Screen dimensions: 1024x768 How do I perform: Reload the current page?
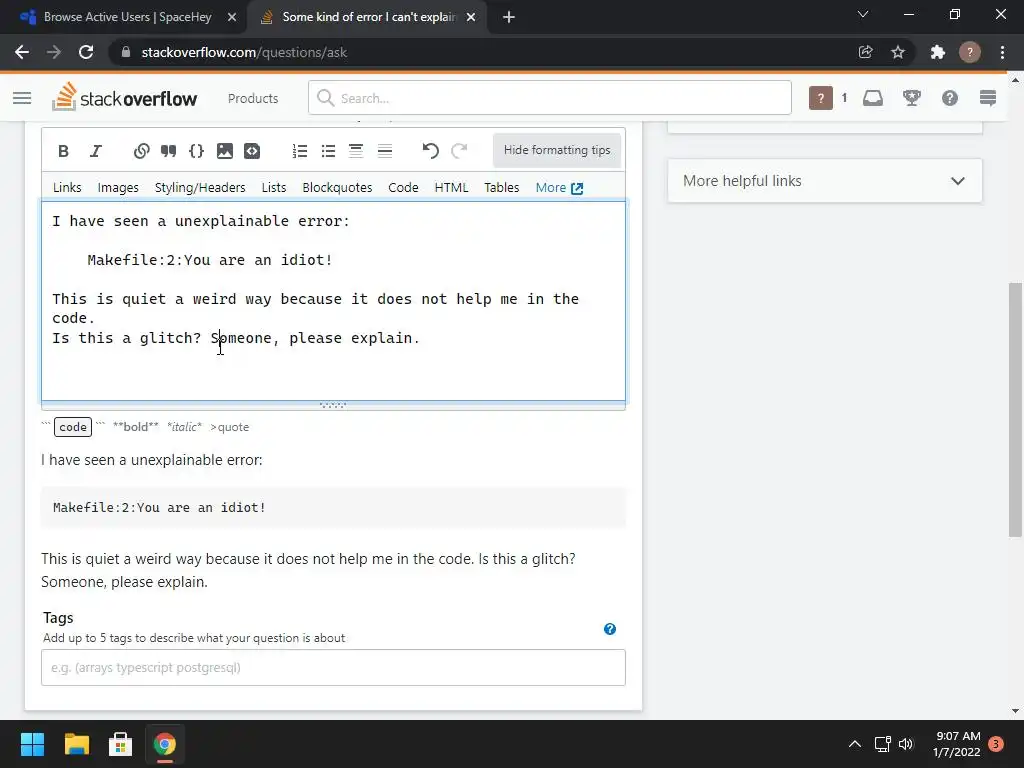86,52
